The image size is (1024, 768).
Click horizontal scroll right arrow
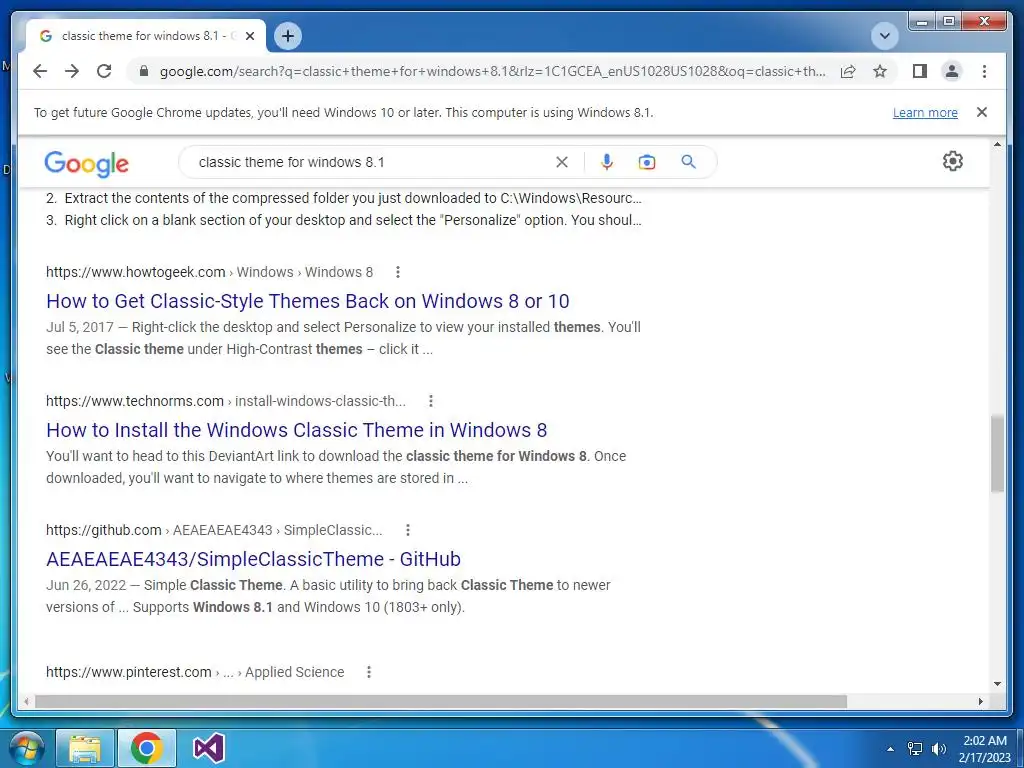point(981,701)
